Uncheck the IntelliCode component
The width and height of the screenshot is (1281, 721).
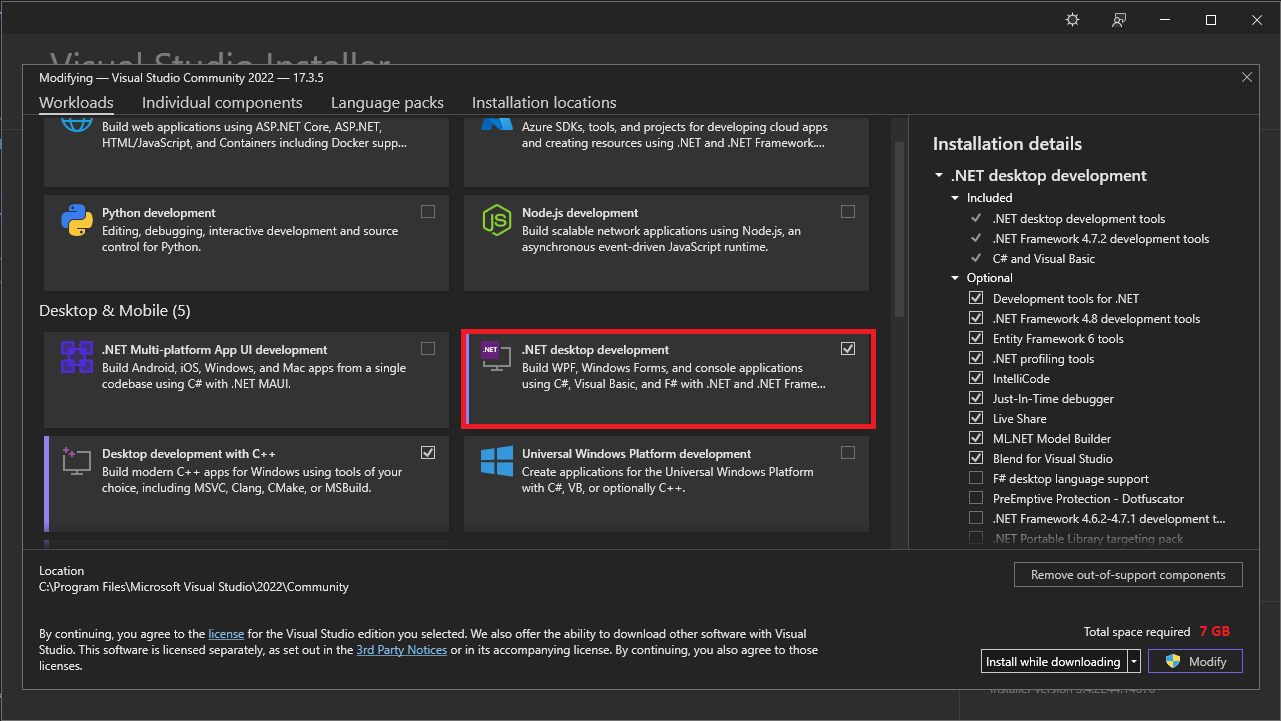click(x=976, y=379)
